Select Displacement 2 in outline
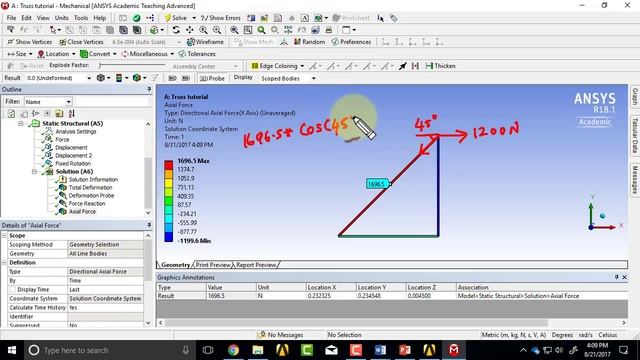 point(73,156)
